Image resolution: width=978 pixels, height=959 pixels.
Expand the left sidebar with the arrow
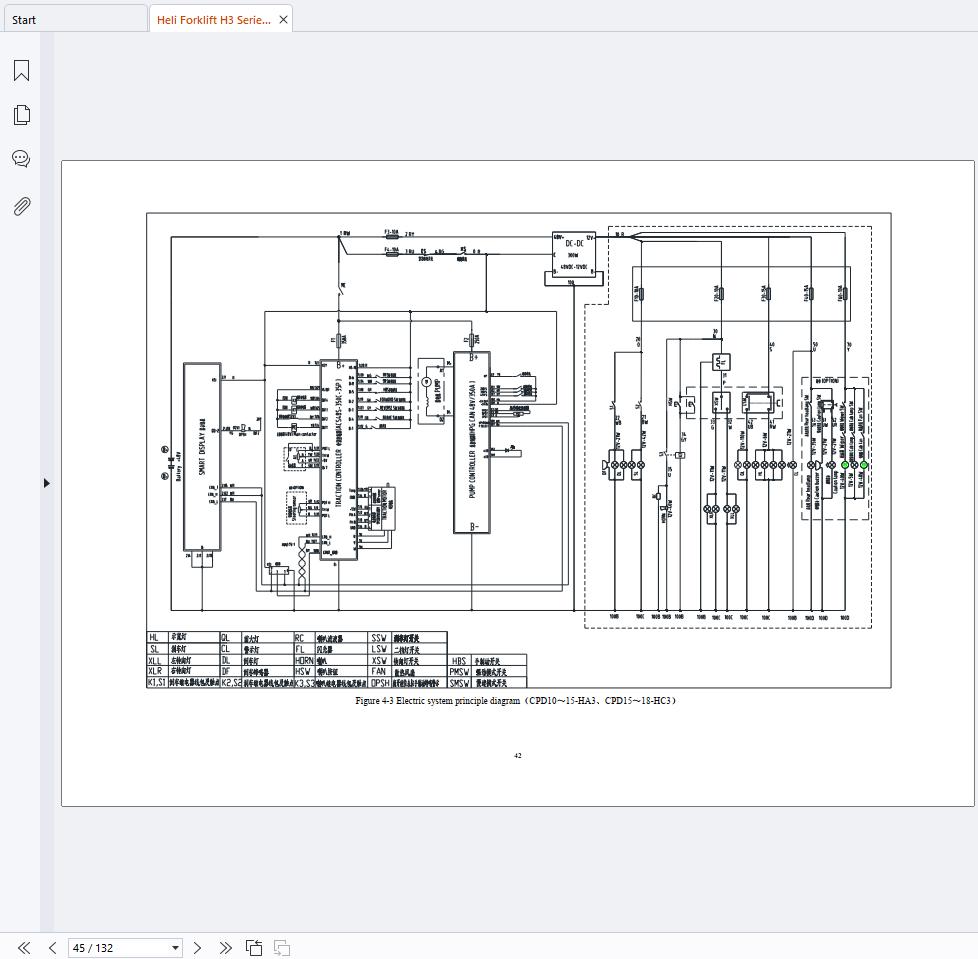47,483
